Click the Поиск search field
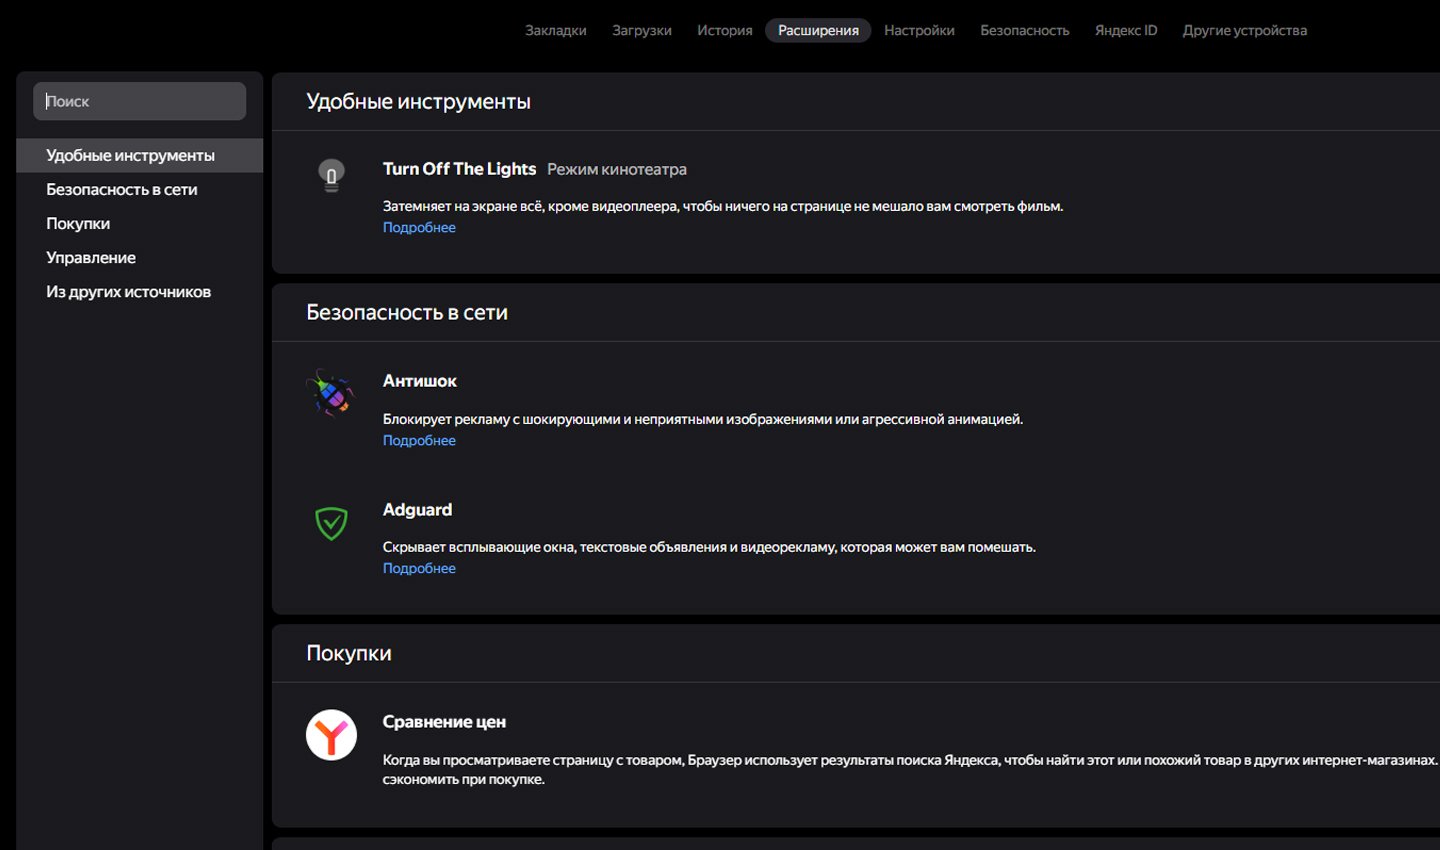Image resolution: width=1440 pixels, height=850 pixels. pos(139,101)
